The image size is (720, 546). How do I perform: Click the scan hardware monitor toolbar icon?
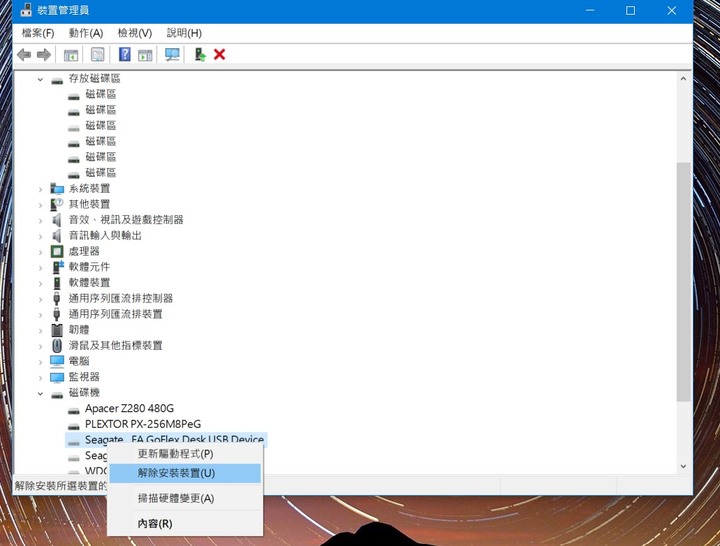tap(172, 55)
